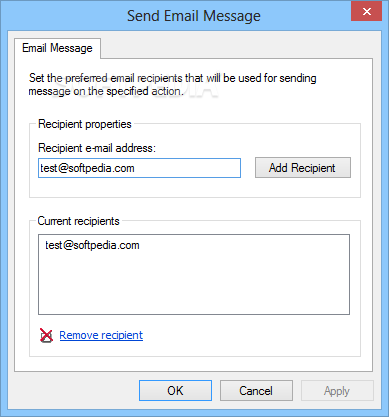Follow the Remove recipient link
The image size is (389, 417).
pos(101,335)
